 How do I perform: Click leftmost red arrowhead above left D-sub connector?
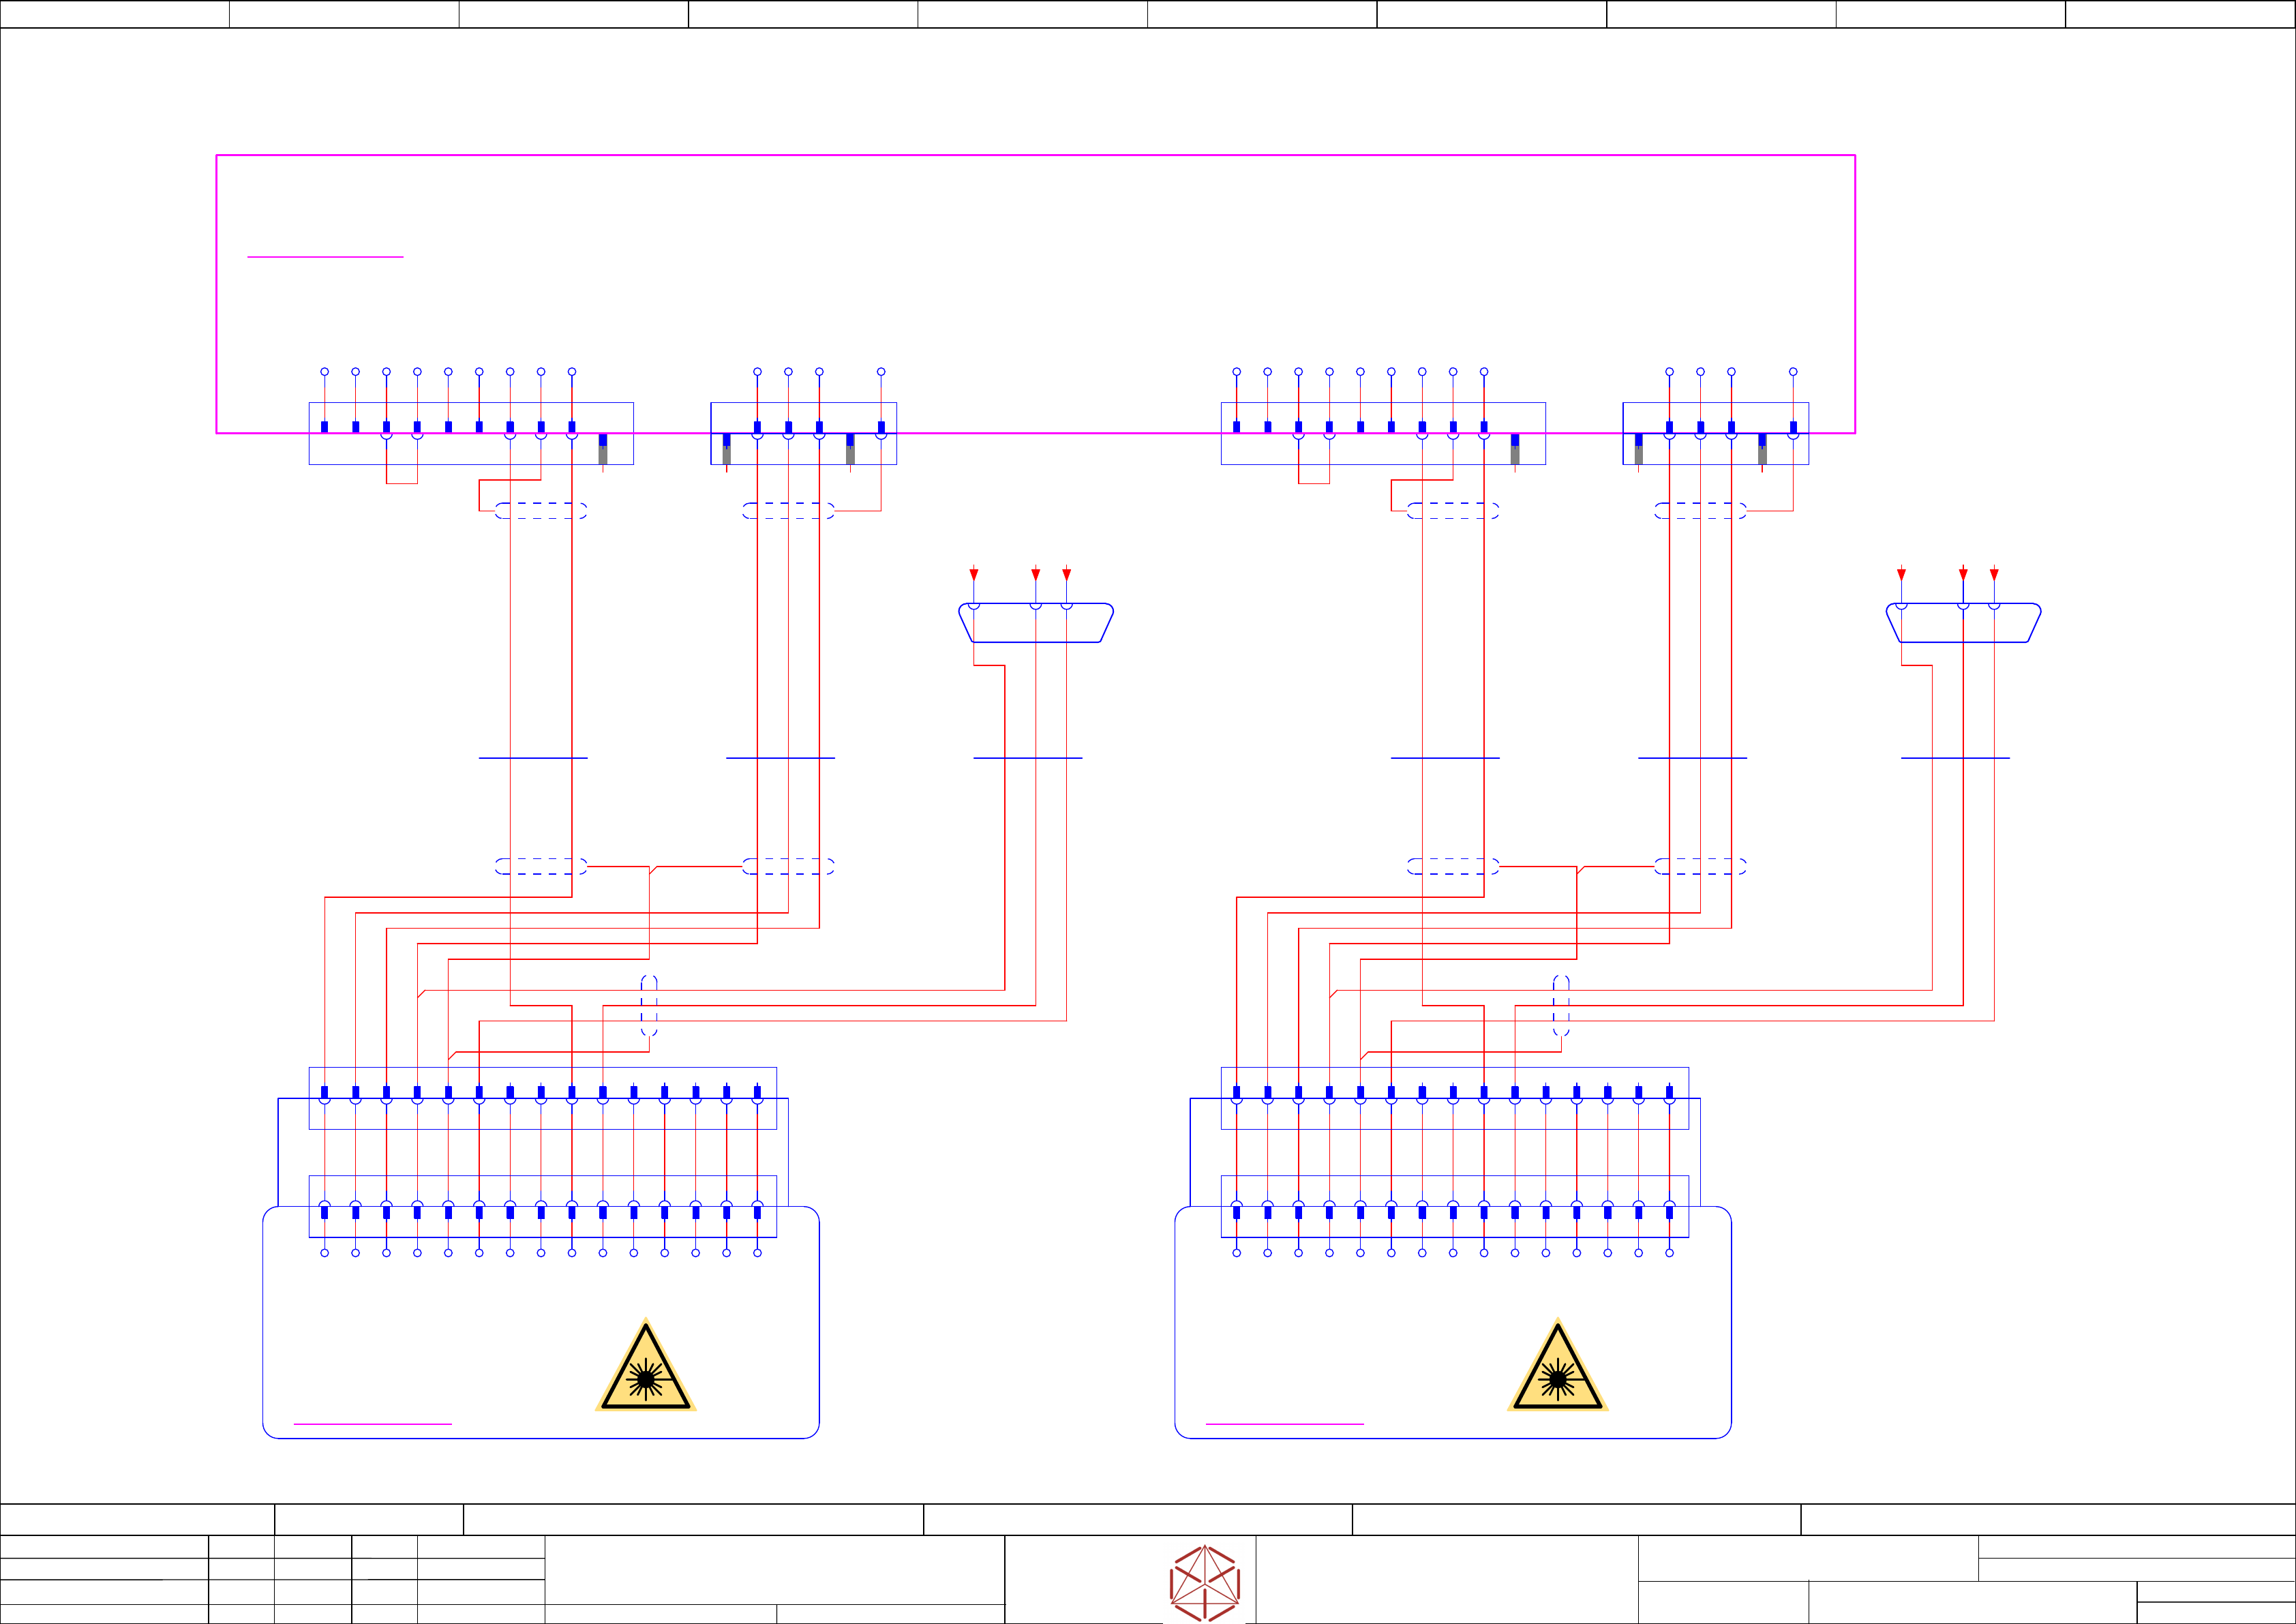(974, 575)
